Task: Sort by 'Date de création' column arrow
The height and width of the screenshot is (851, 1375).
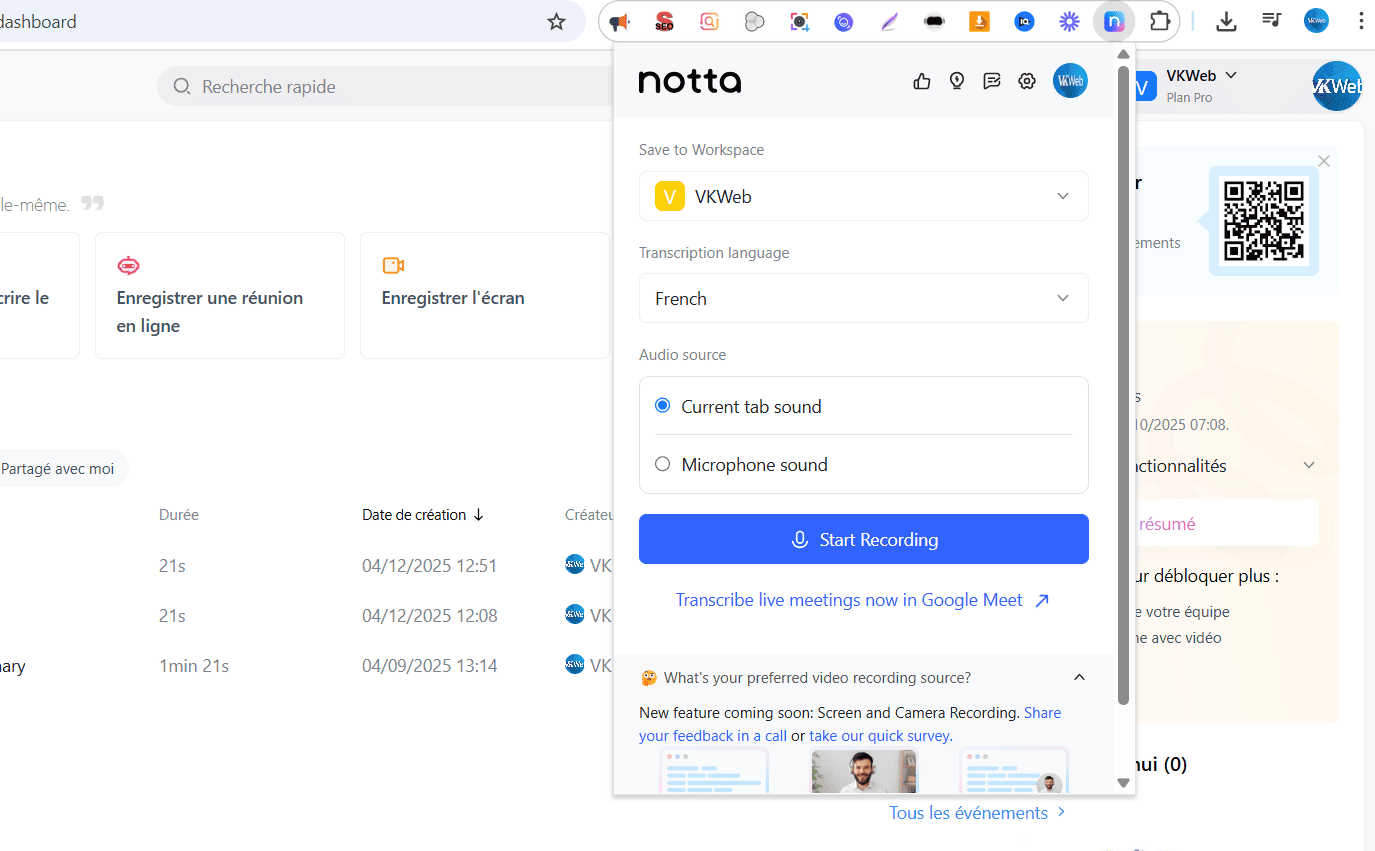Action: (480, 514)
